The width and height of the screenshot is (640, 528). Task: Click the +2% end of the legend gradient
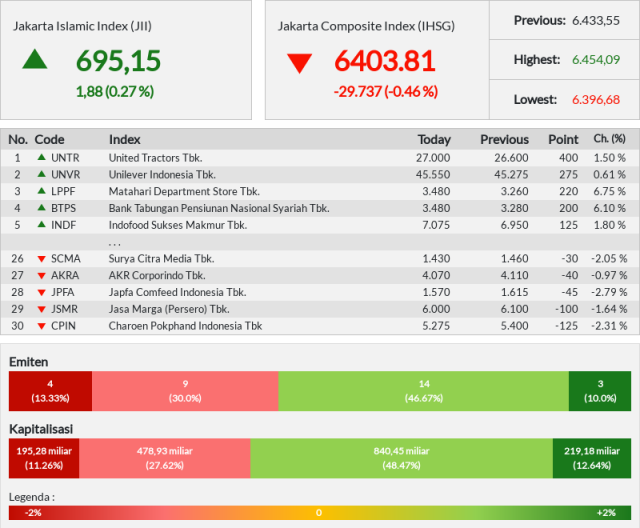pyautogui.click(x=606, y=513)
